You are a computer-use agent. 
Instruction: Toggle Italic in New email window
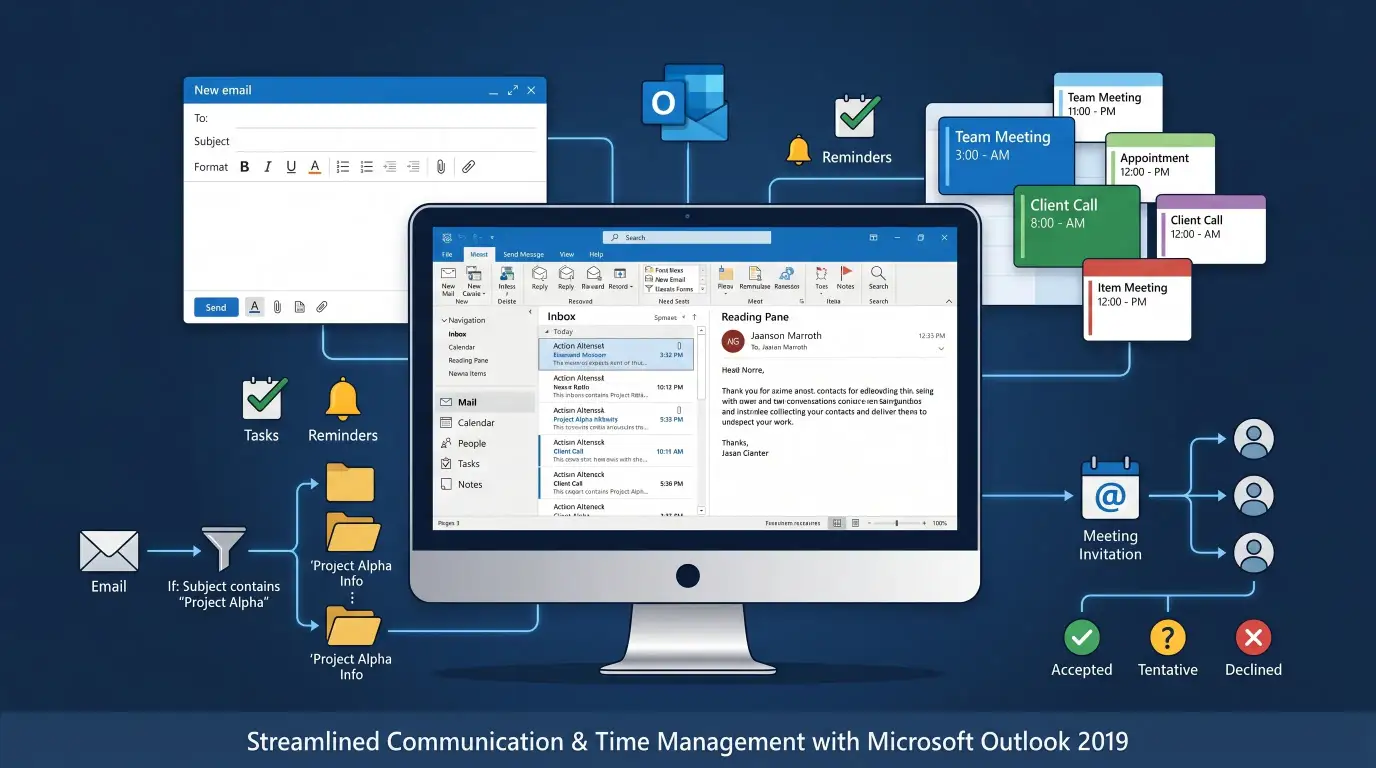click(268, 167)
